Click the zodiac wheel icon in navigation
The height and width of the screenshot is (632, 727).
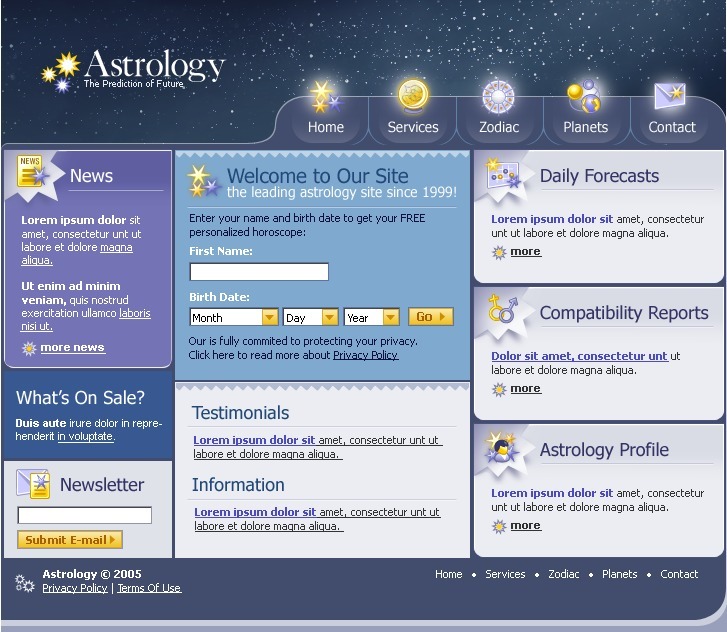[498, 97]
